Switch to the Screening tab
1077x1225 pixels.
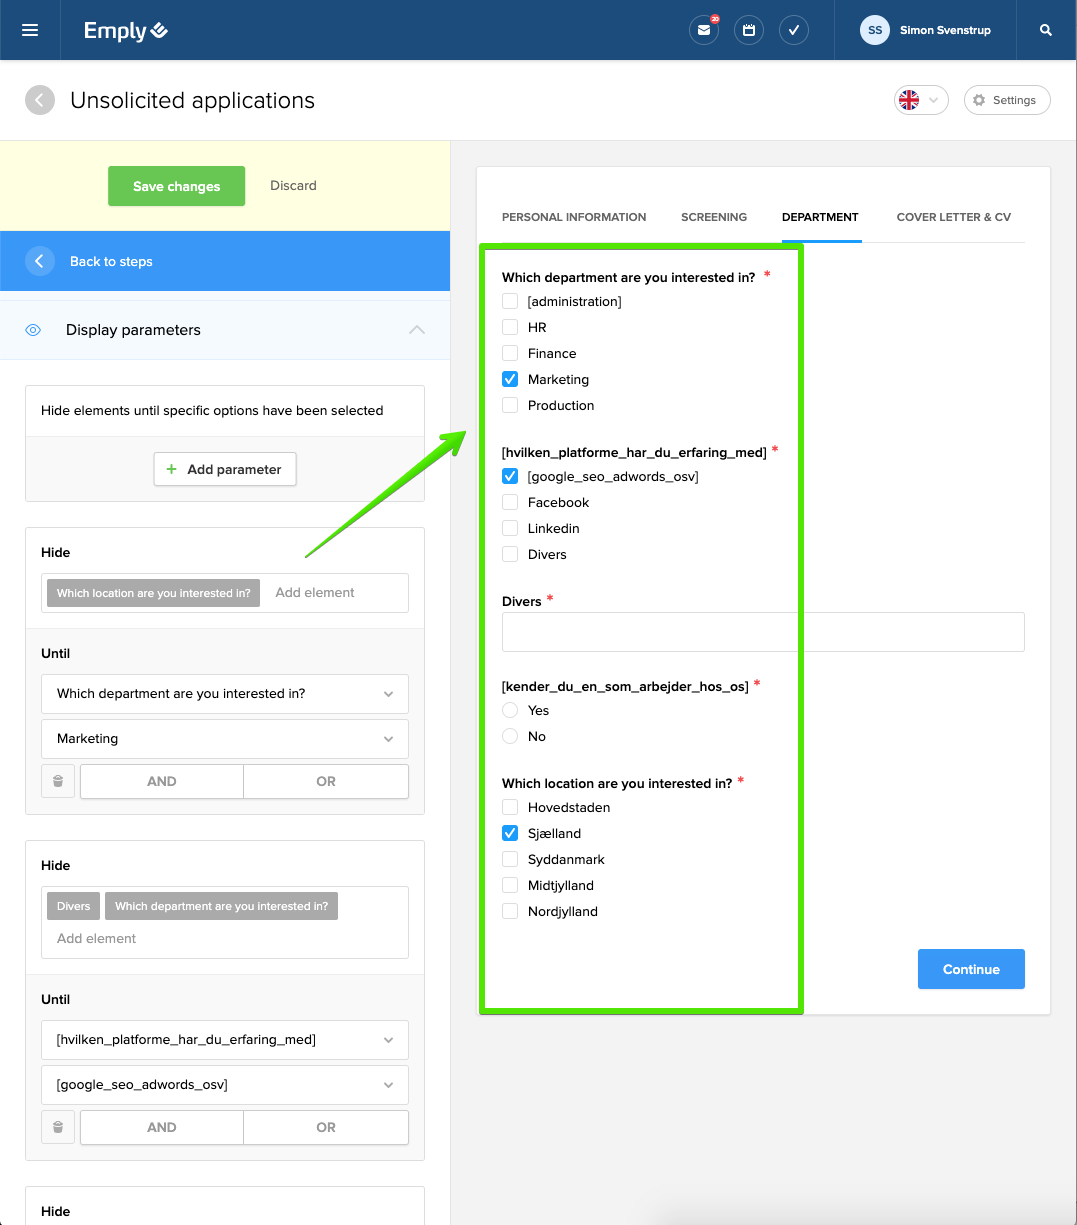[714, 217]
